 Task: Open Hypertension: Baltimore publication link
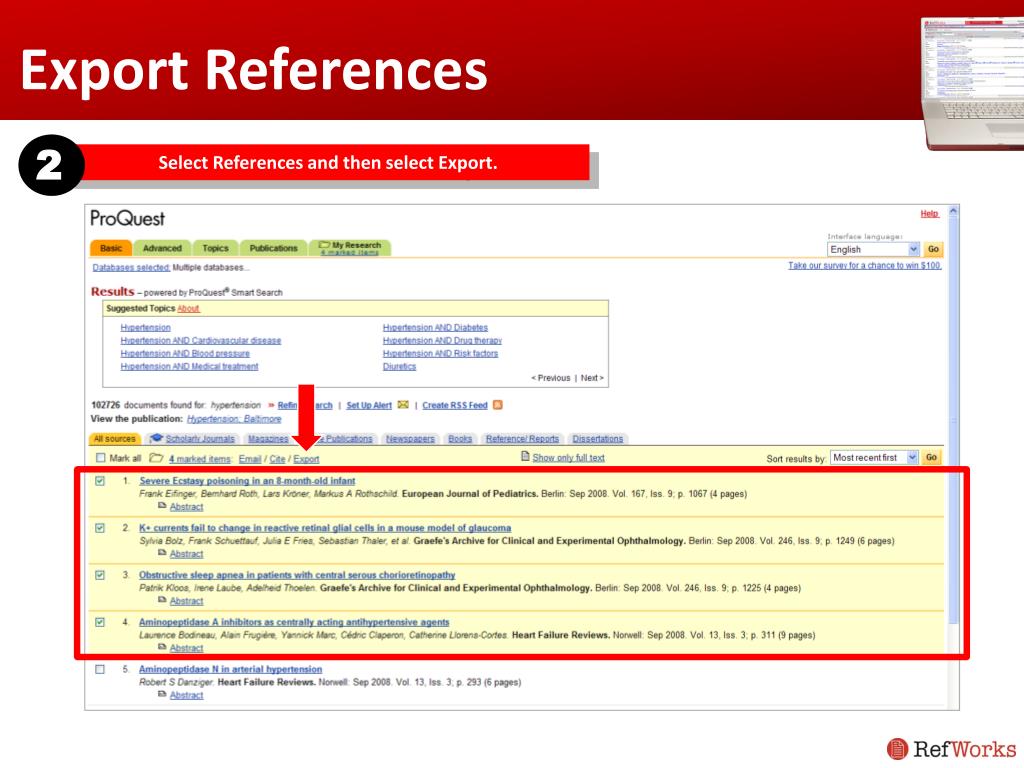(x=234, y=419)
